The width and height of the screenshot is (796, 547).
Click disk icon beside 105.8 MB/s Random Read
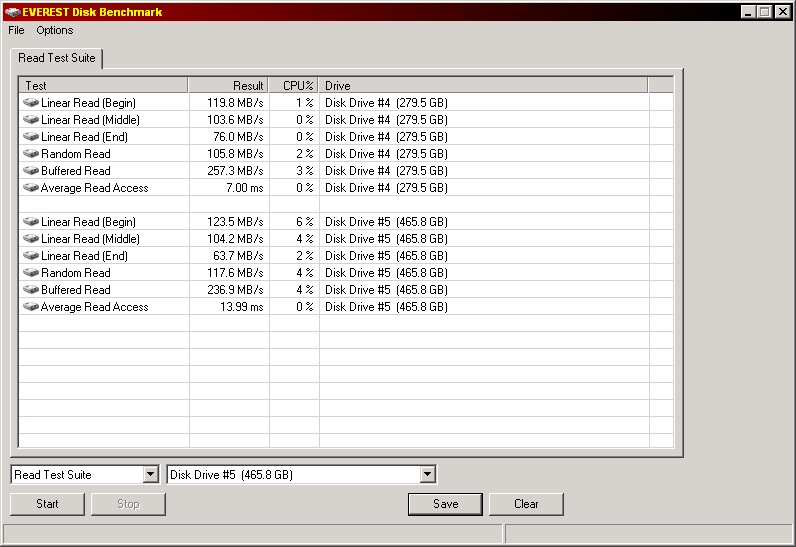[31, 154]
